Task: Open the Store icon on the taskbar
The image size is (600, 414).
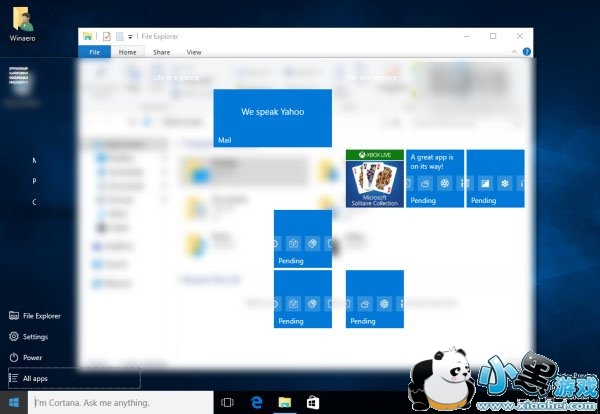Action: coord(312,403)
